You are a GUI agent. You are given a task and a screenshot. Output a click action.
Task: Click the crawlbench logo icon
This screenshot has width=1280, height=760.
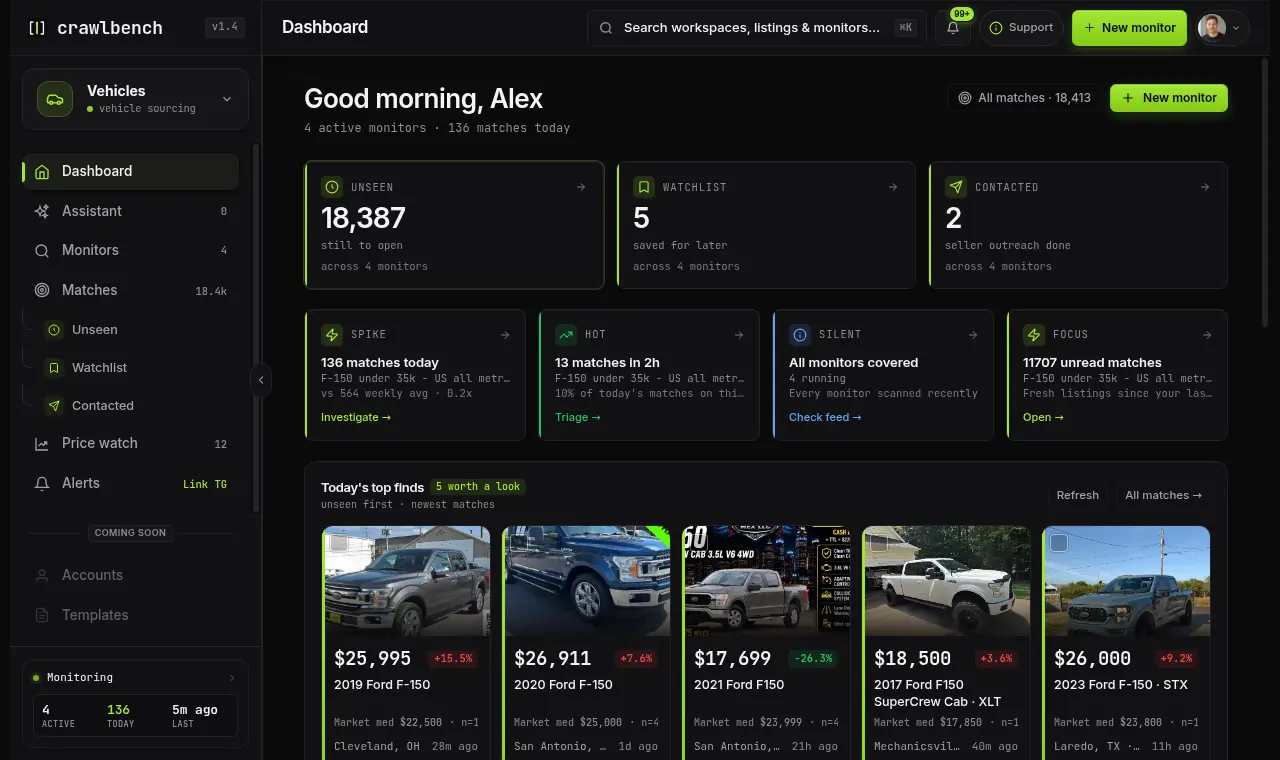point(37,28)
